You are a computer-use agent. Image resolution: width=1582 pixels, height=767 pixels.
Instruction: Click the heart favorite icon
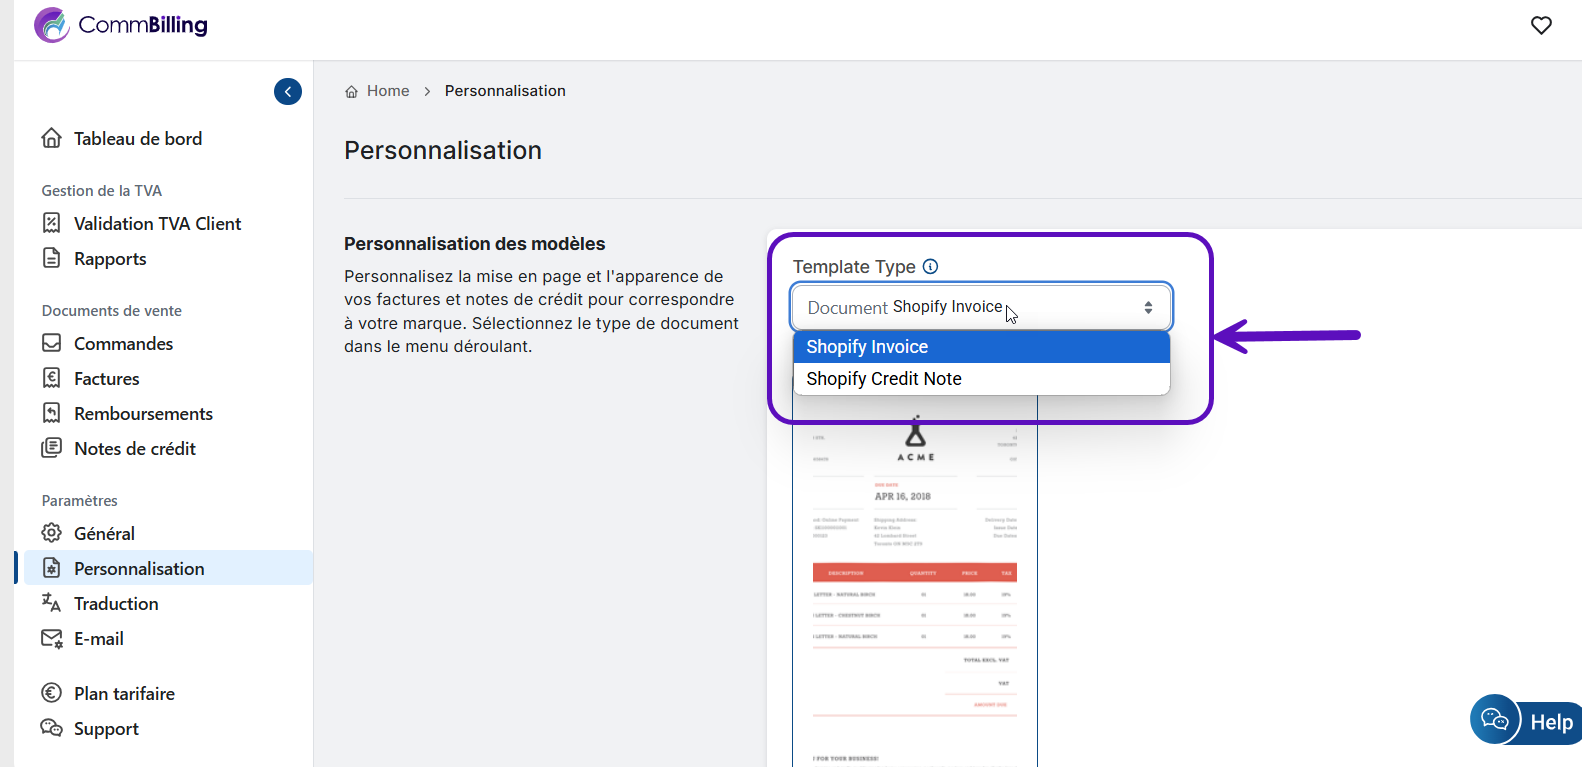(x=1541, y=25)
